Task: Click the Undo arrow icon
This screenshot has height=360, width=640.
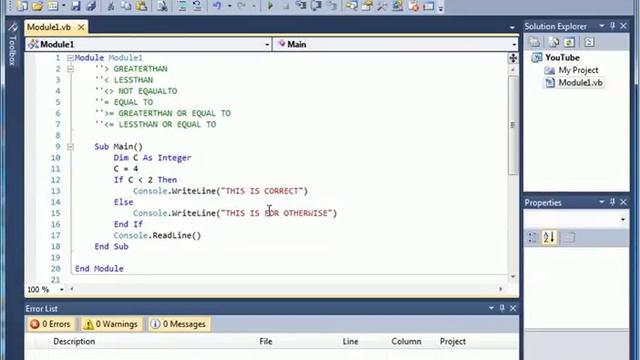Action: (x=217, y=6)
